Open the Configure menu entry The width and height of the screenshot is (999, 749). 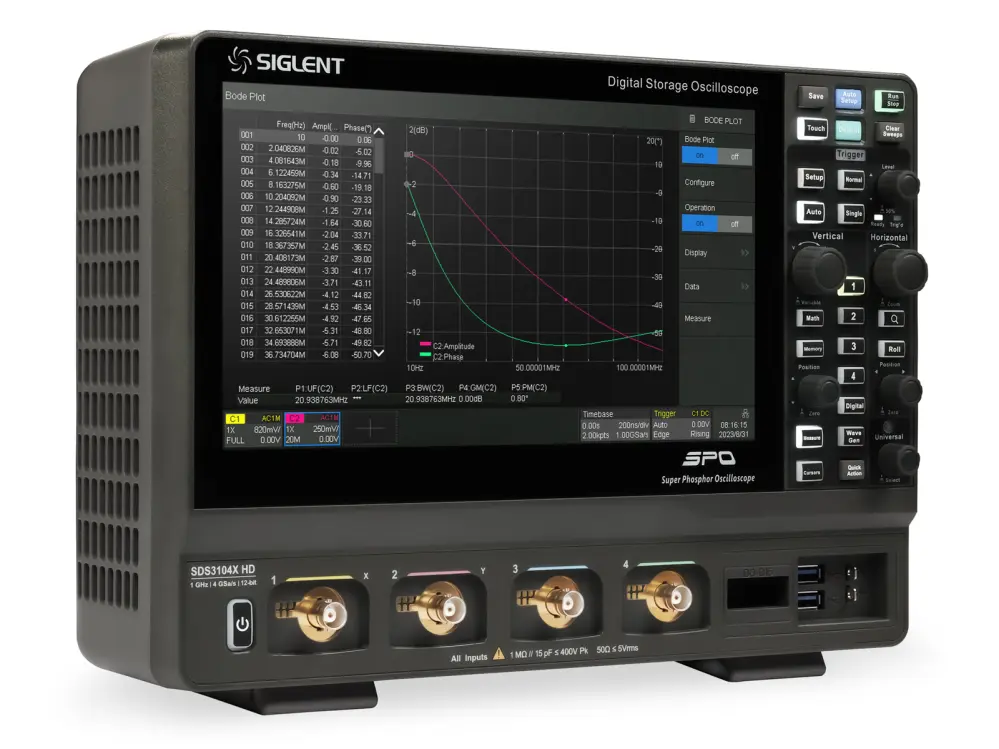click(x=716, y=183)
